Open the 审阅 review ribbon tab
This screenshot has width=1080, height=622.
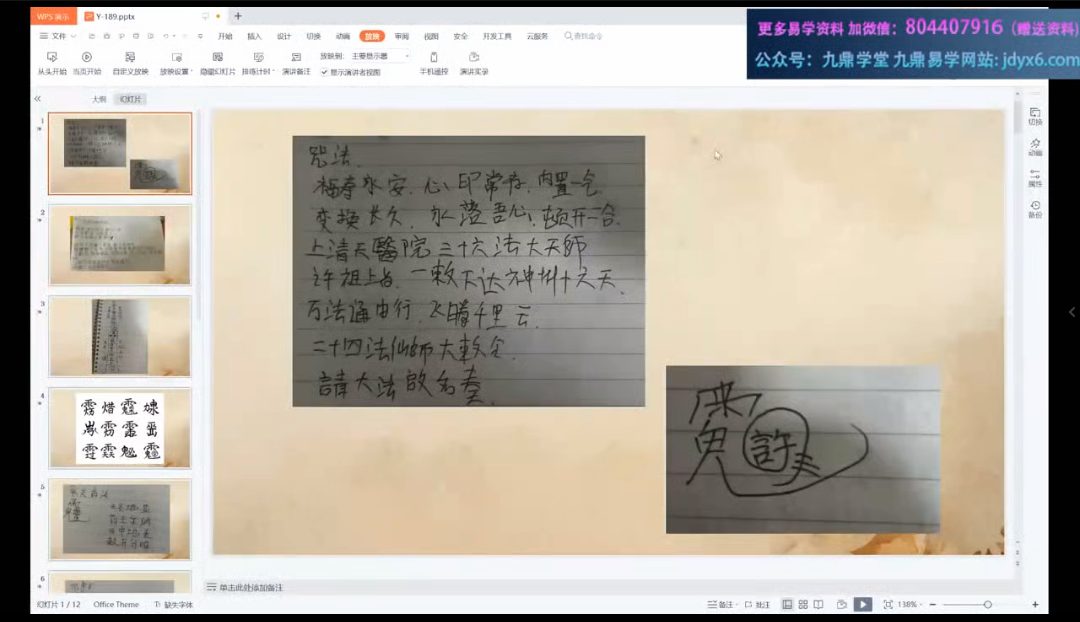(x=401, y=36)
